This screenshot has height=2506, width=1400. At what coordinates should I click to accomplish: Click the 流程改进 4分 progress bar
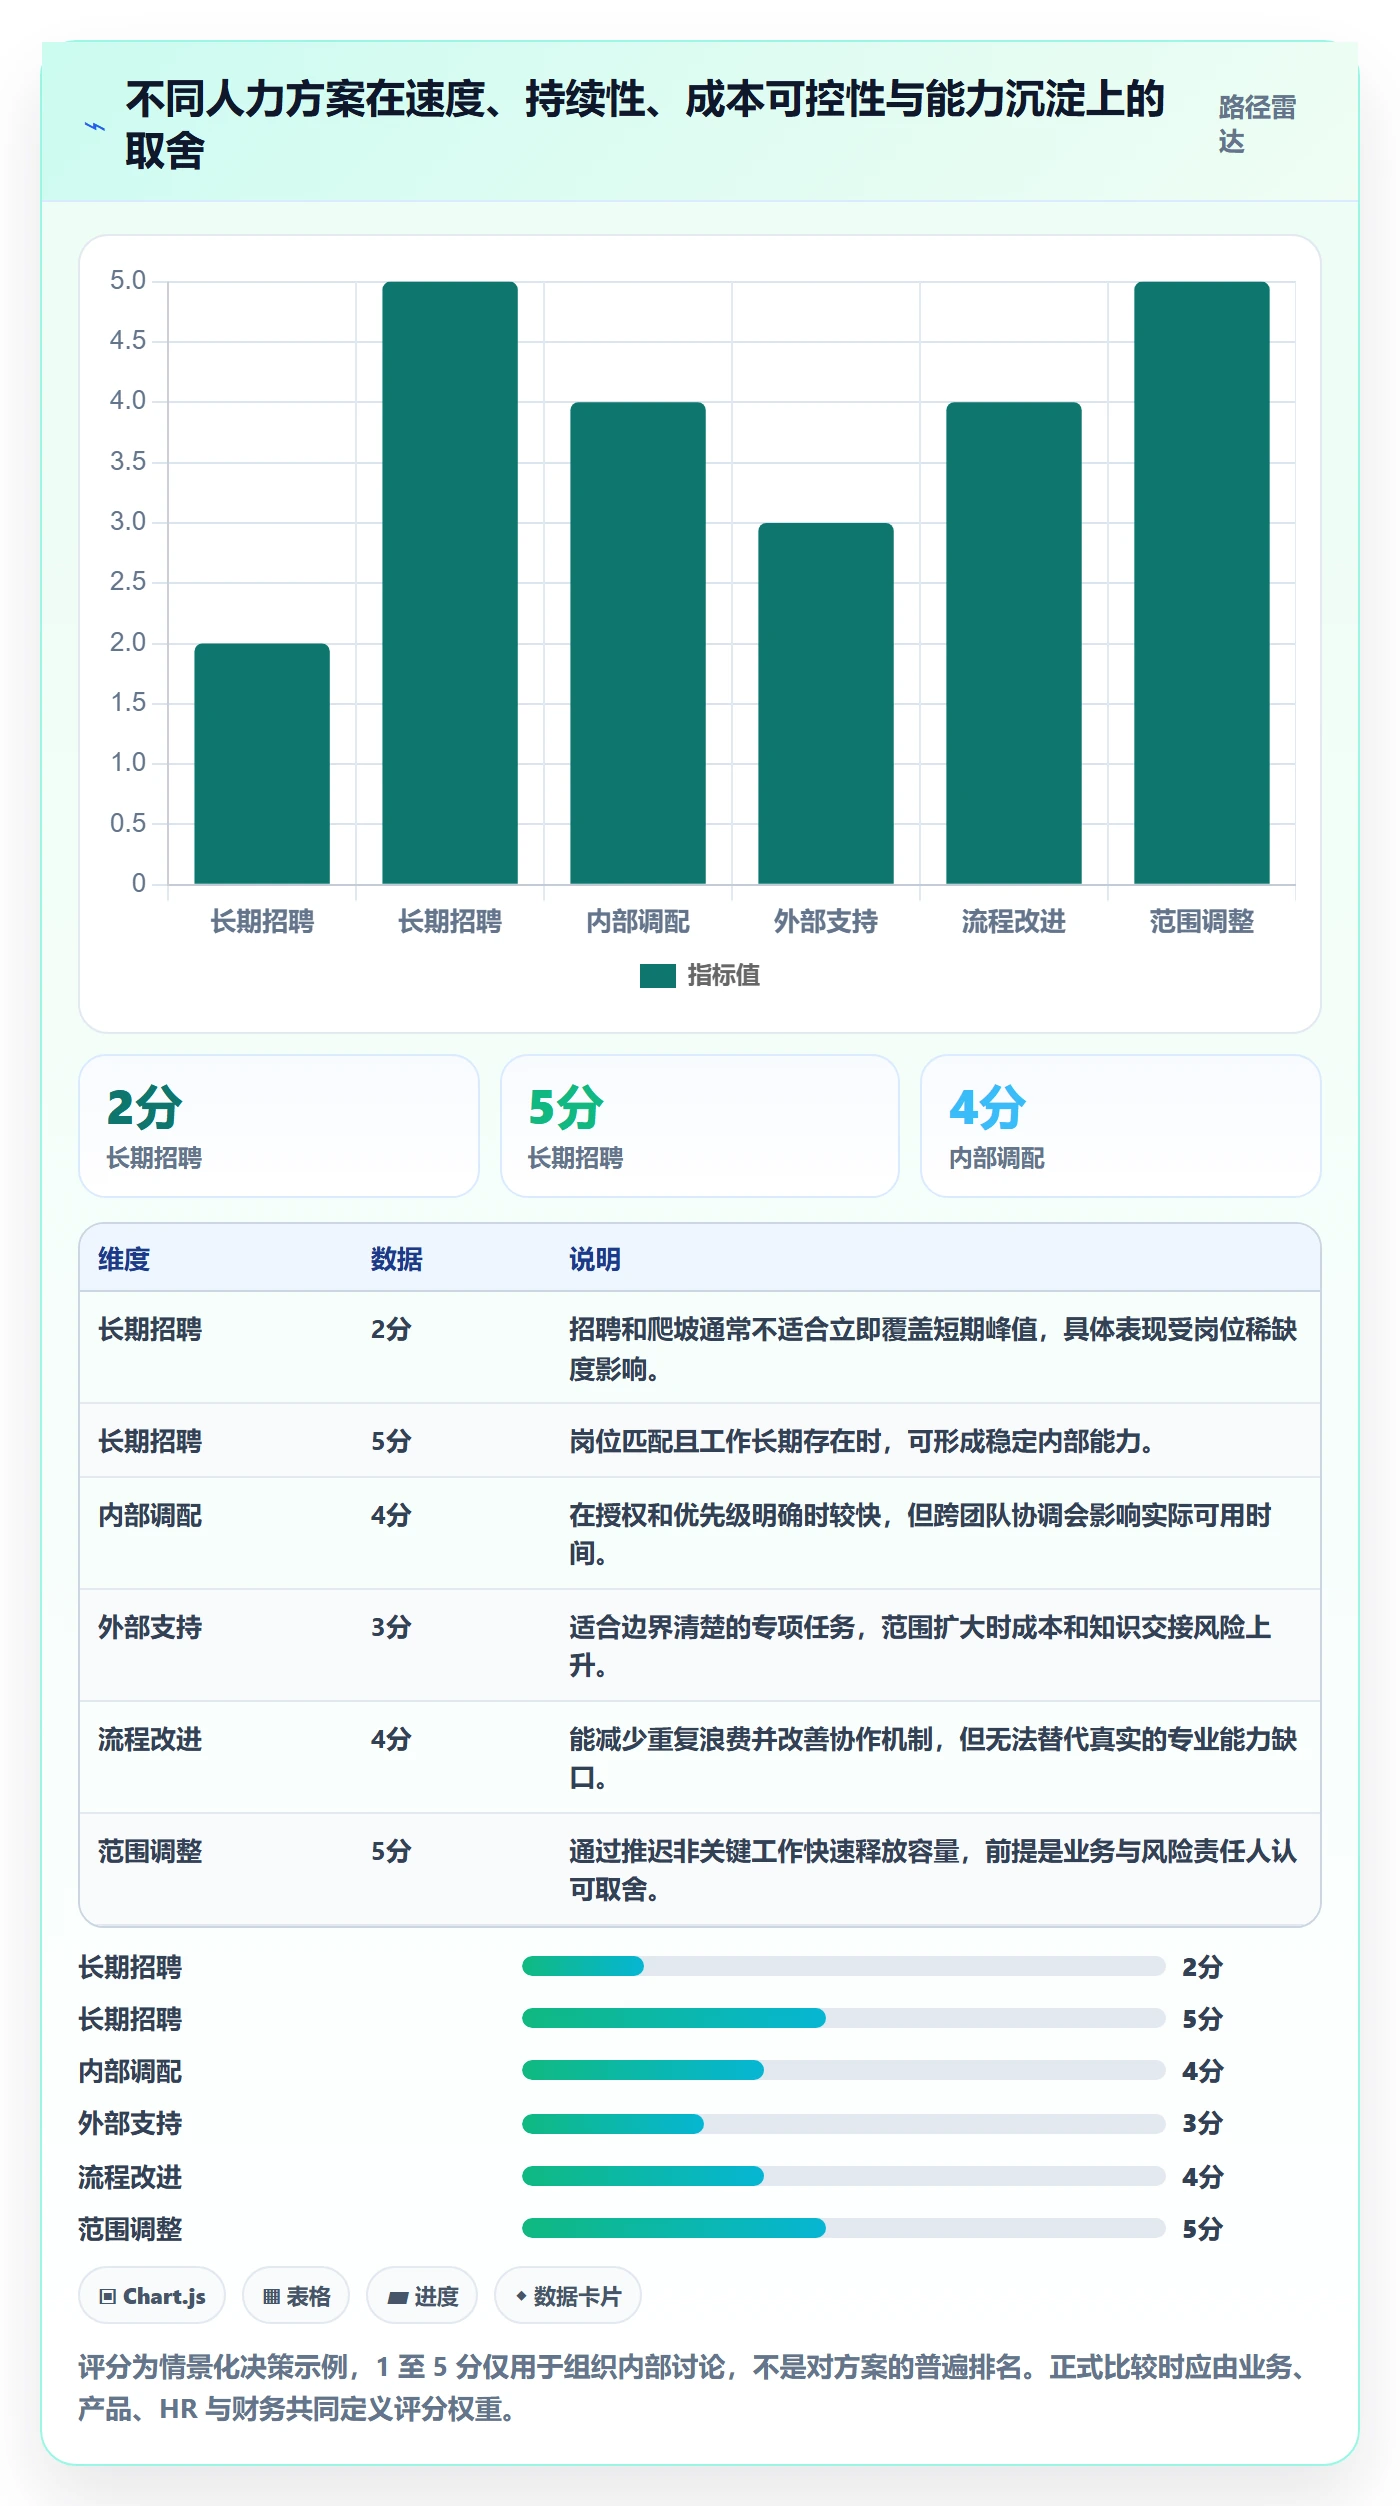click(x=843, y=2176)
